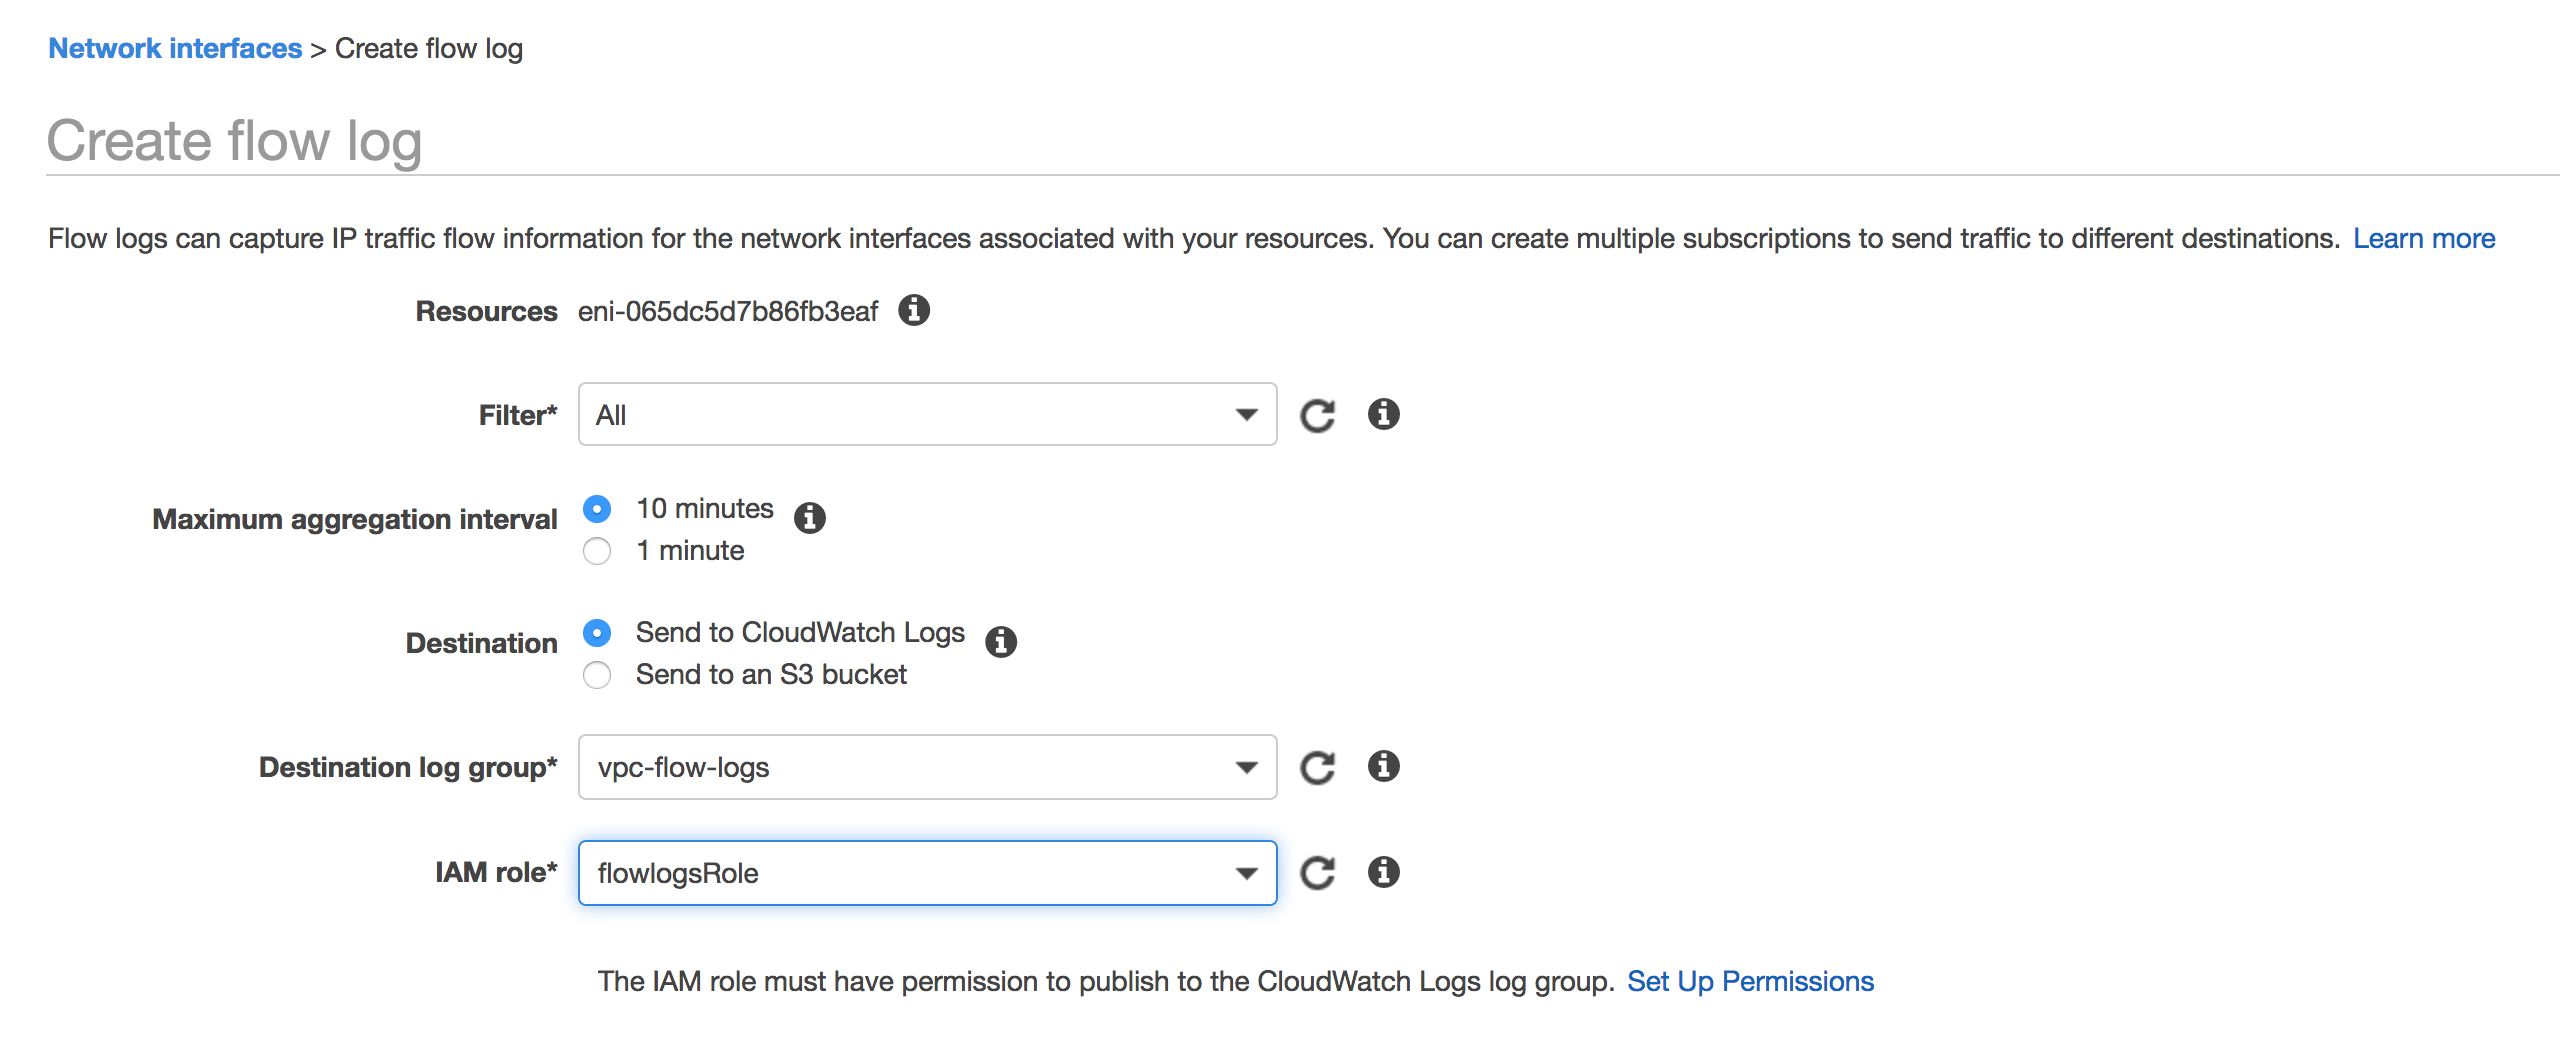Open the Set Up Permissions link
Image resolution: width=2560 pixels, height=1044 pixels.
(1750, 981)
